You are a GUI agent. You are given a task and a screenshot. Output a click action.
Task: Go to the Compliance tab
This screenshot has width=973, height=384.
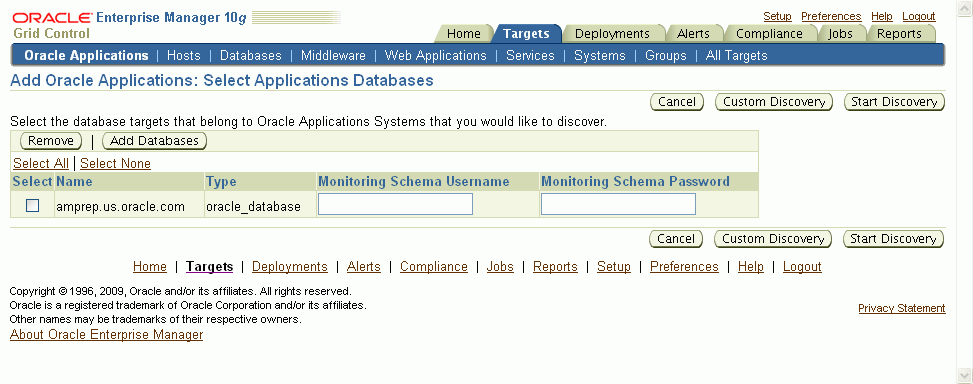coord(769,33)
